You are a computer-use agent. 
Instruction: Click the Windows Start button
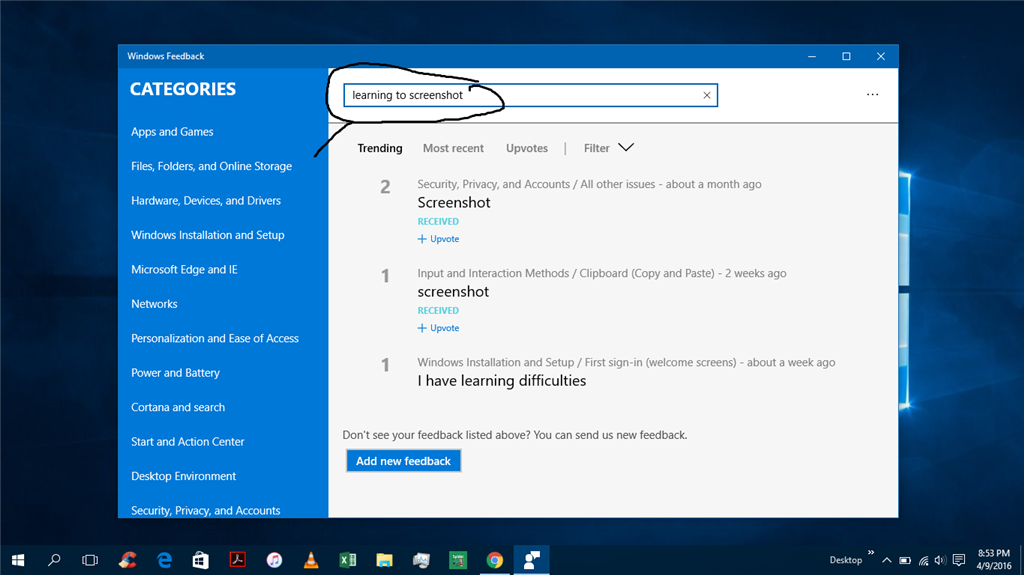click(x=18, y=560)
